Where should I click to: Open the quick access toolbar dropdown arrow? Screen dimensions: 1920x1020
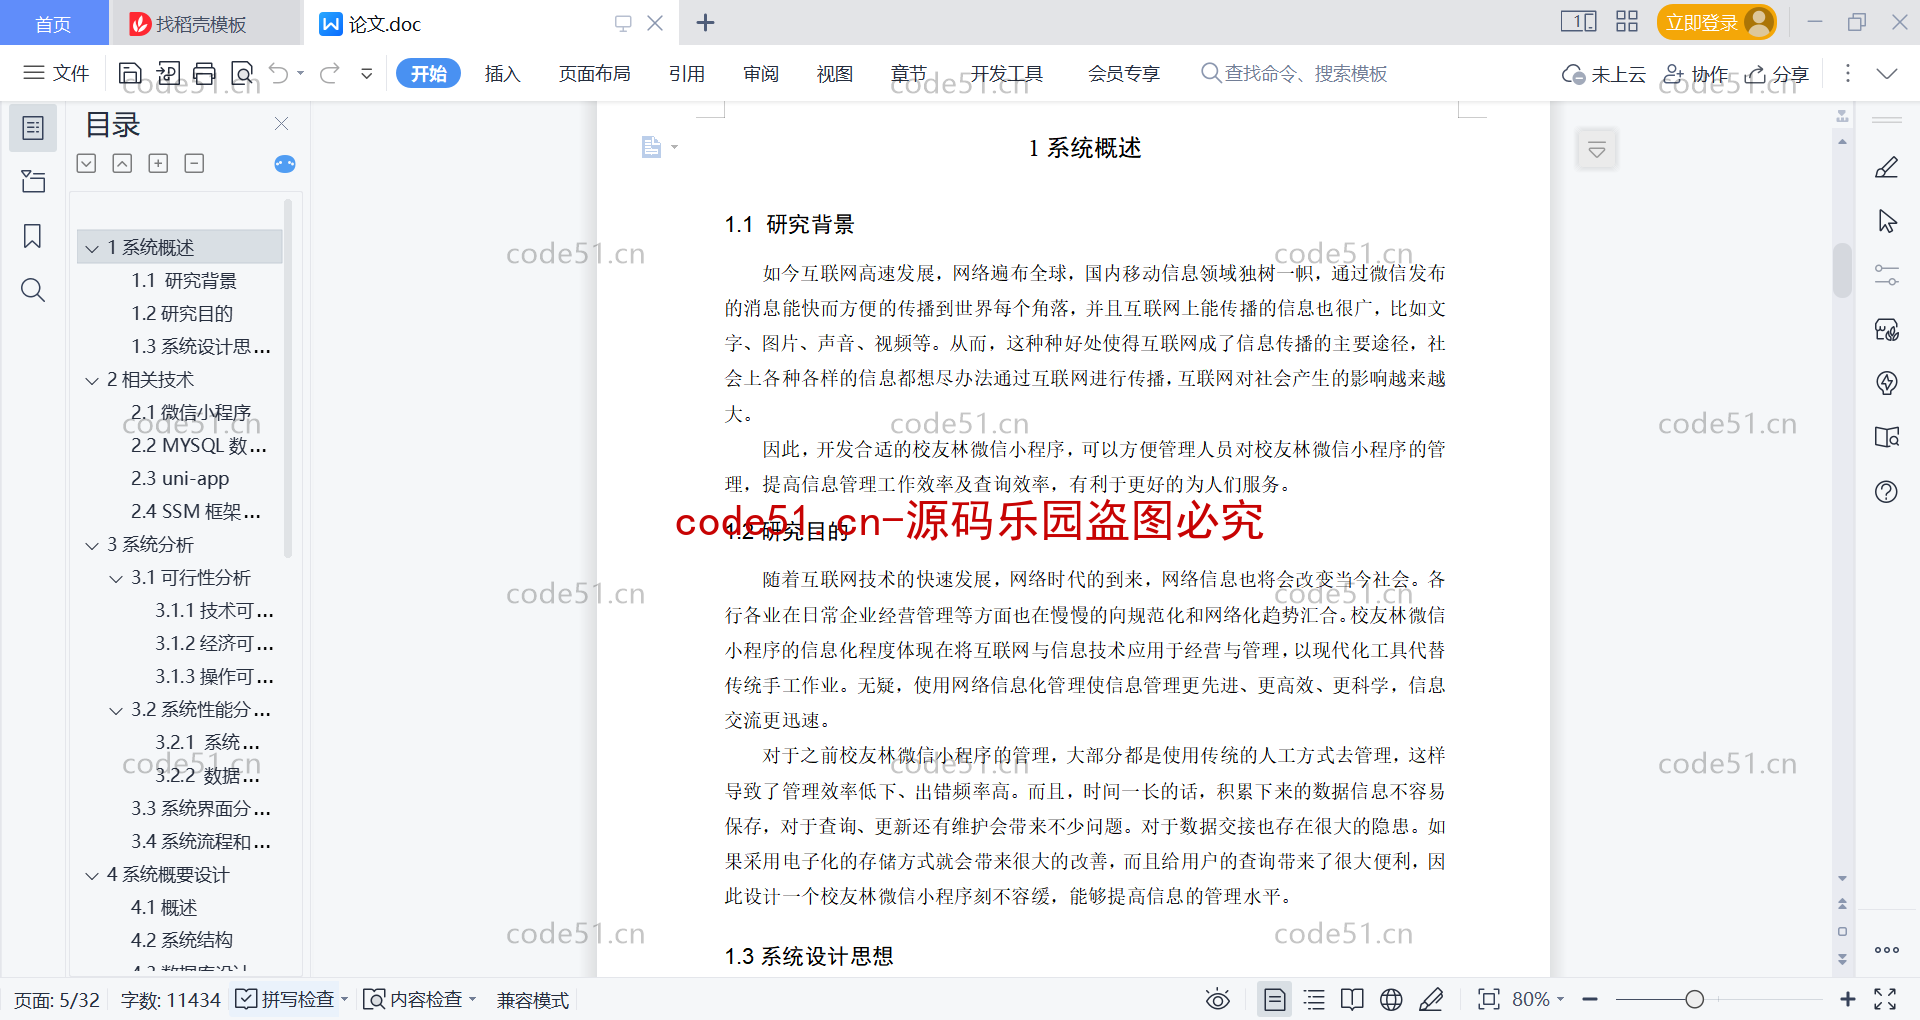click(367, 73)
